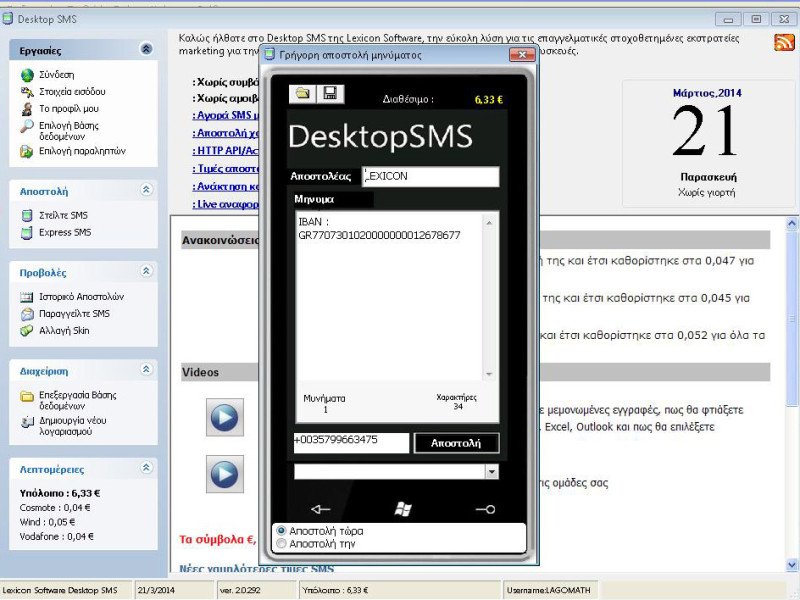The height and width of the screenshot is (600, 800).
Task: Click main window scroll up arrow
Action: point(792,223)
